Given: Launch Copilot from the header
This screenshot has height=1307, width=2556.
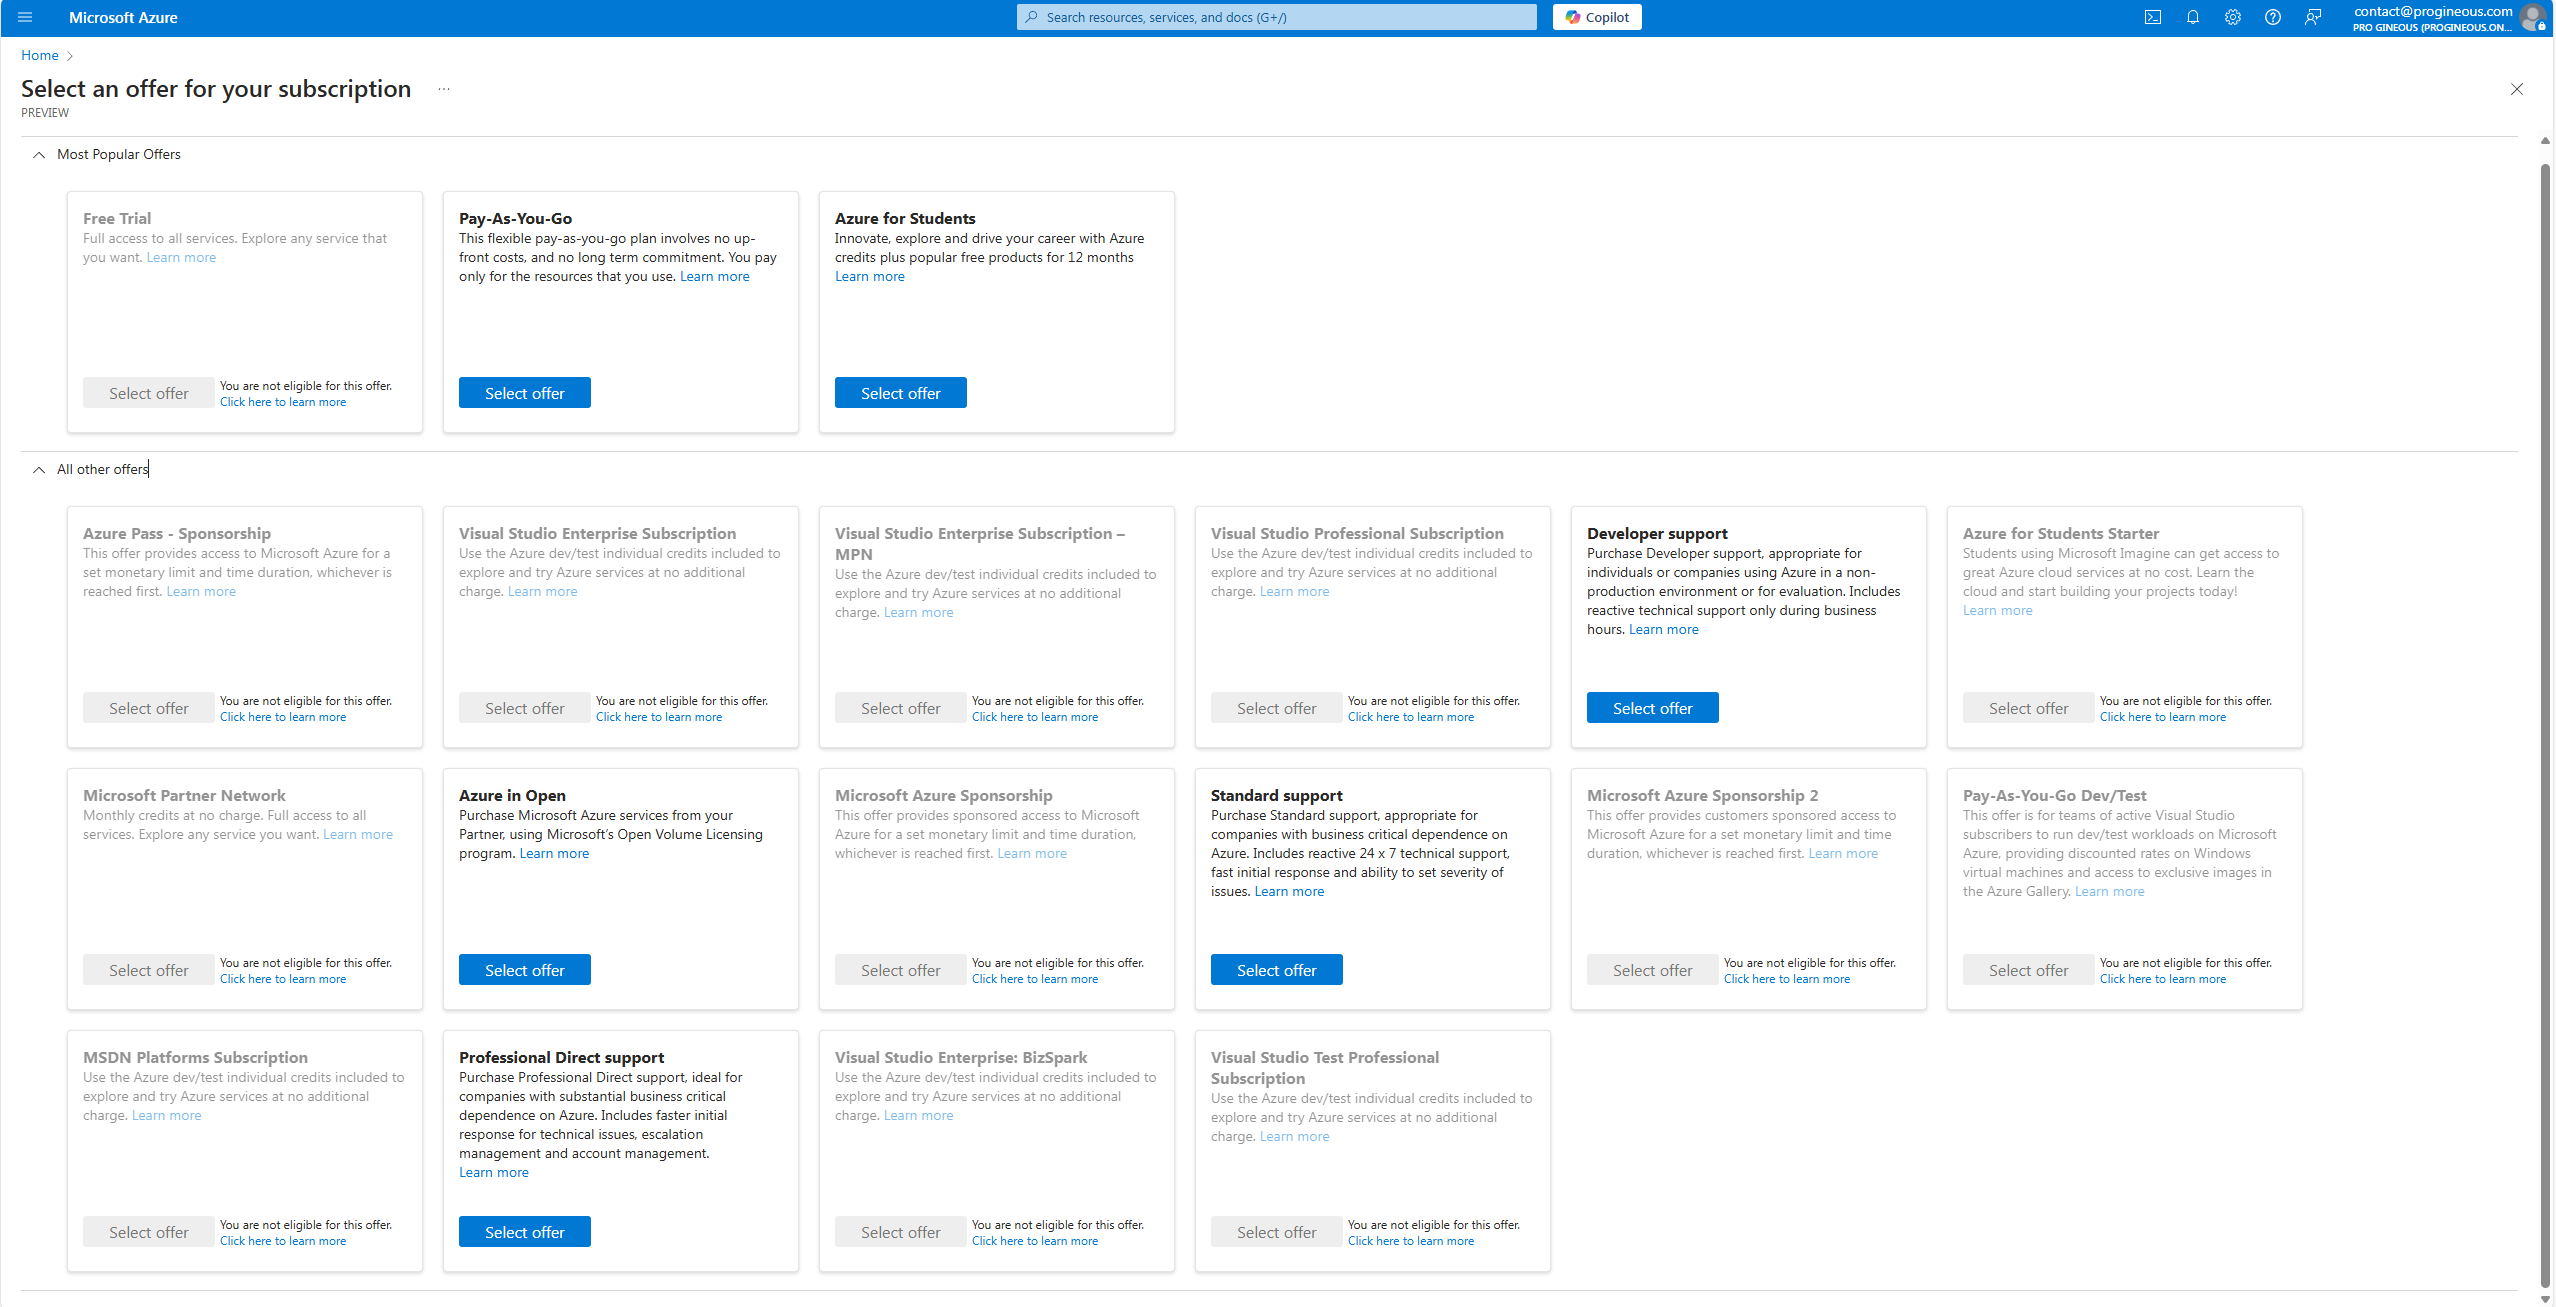Looking at the screenshot, I should point(1596,17).
